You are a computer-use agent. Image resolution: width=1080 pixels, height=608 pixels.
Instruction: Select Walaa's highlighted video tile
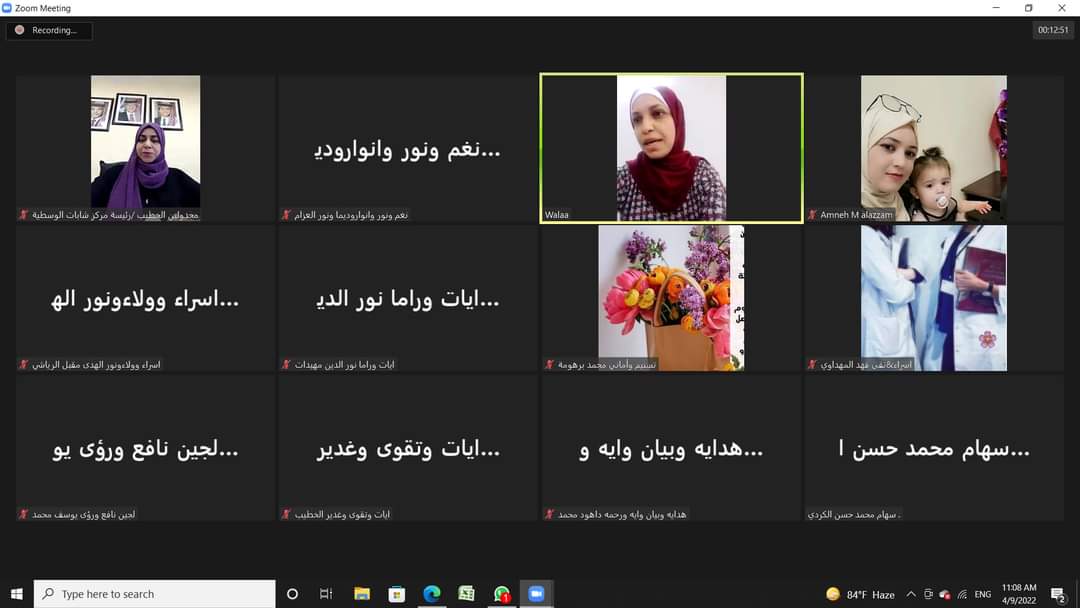[671, 148]
